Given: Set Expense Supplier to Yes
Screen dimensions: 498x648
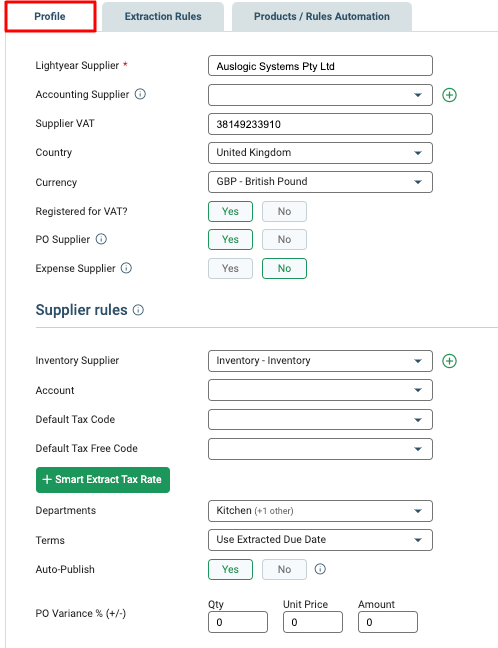Looking at the screenshot, I should [230, 269].
